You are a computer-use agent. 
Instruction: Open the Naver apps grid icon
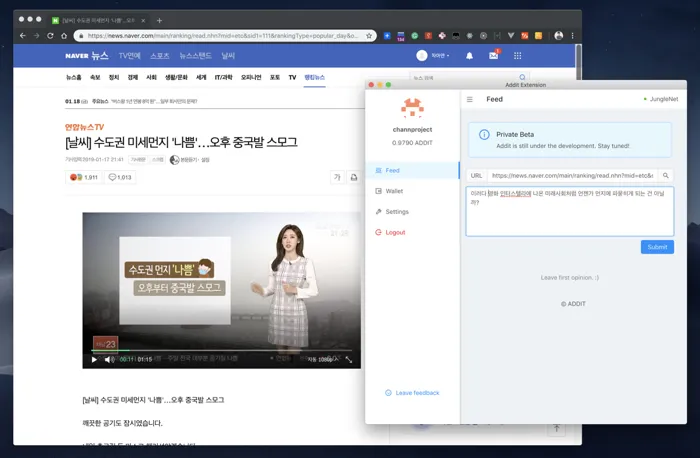point(517,56)
